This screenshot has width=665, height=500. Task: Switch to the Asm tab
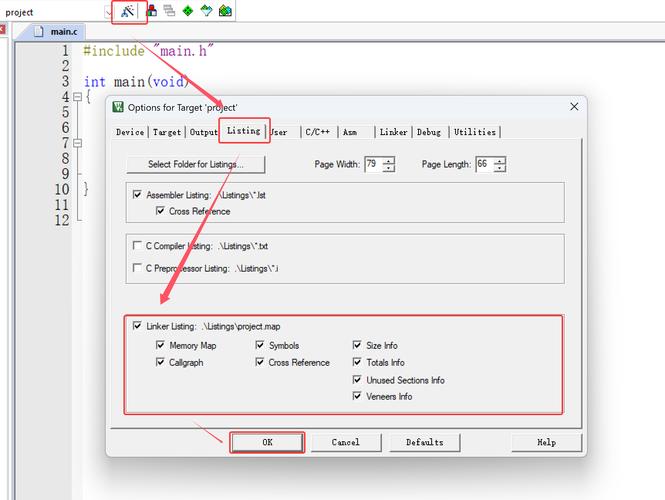point(350,132)
